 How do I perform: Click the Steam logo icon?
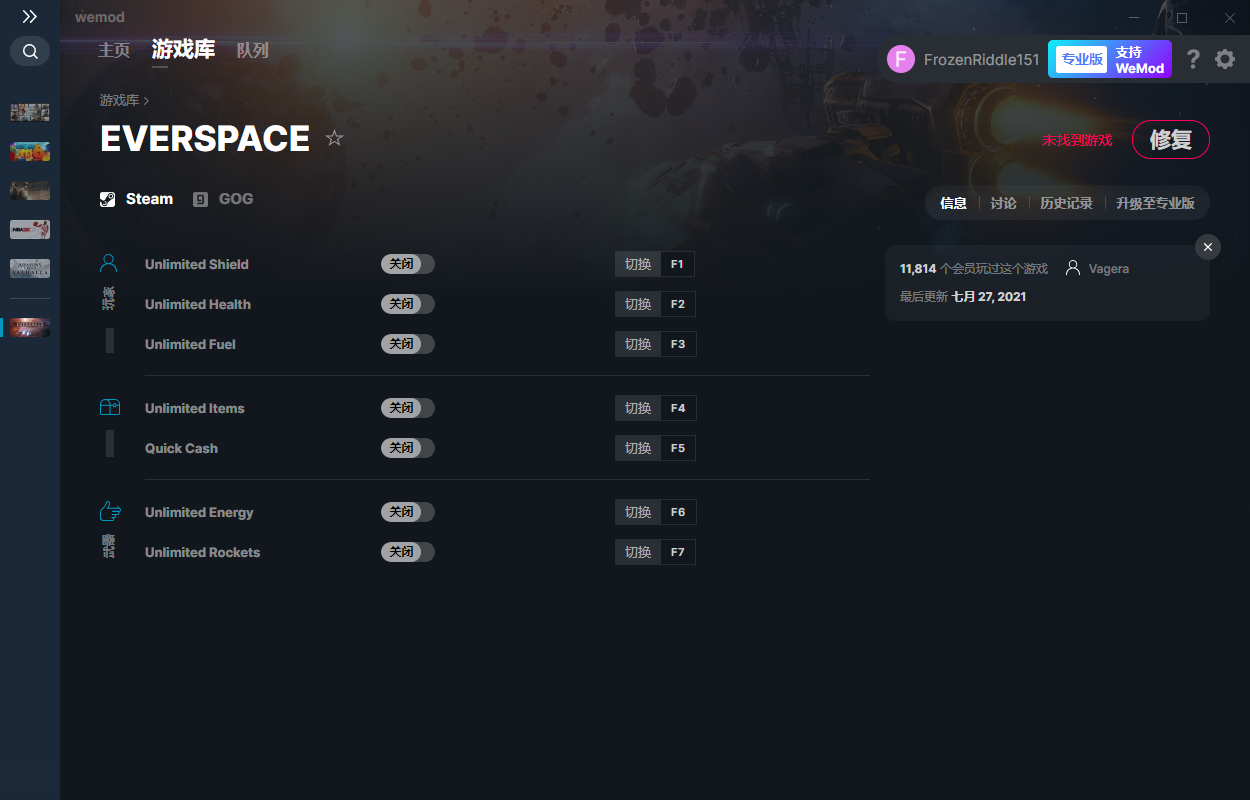pyautogui.click(x=108, y=199)
